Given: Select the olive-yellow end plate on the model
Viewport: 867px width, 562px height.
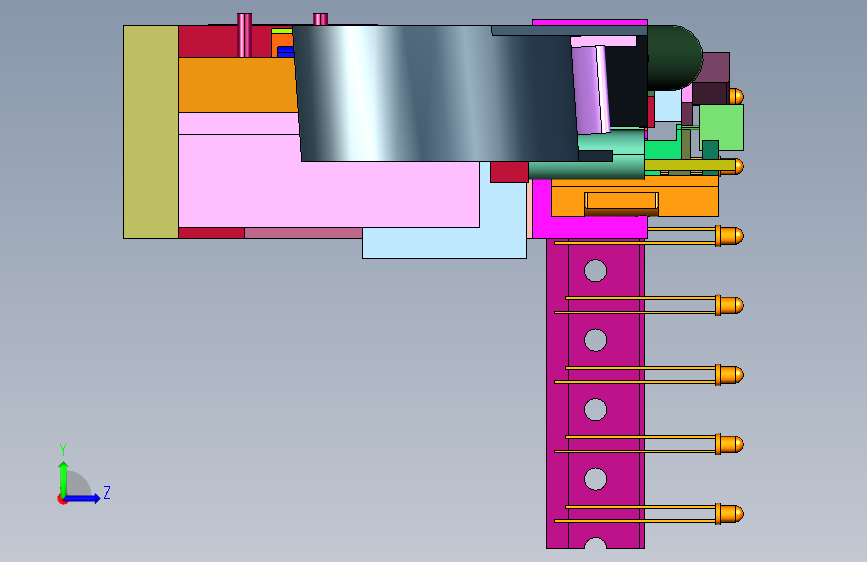Looking at the screenshot, I should pos(151,132).
